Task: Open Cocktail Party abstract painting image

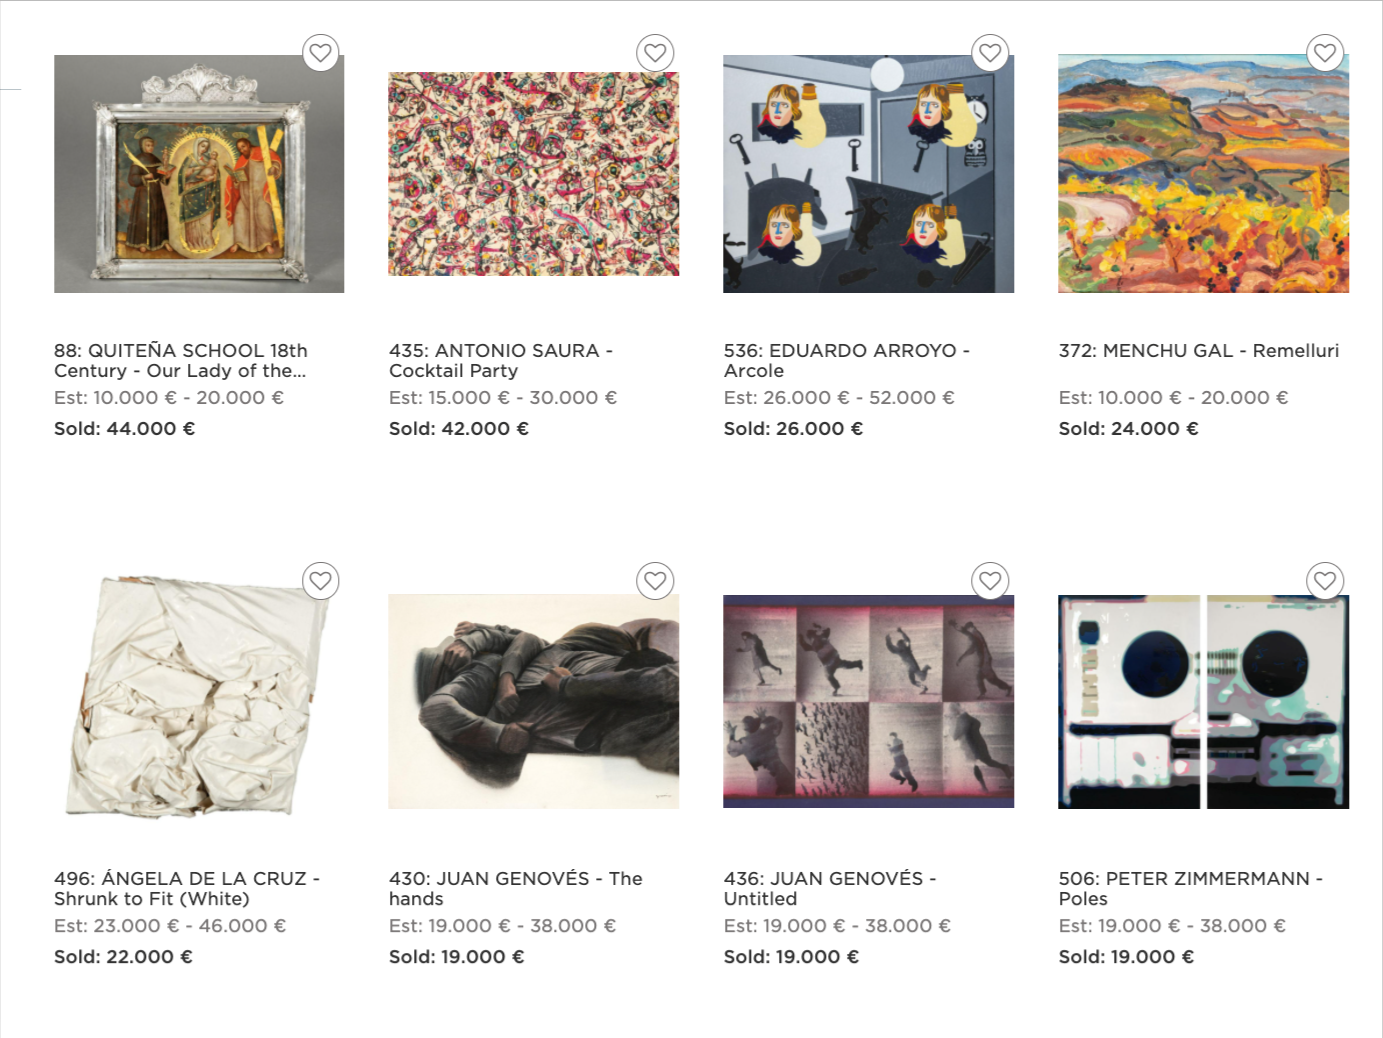Action: point(534,174)
